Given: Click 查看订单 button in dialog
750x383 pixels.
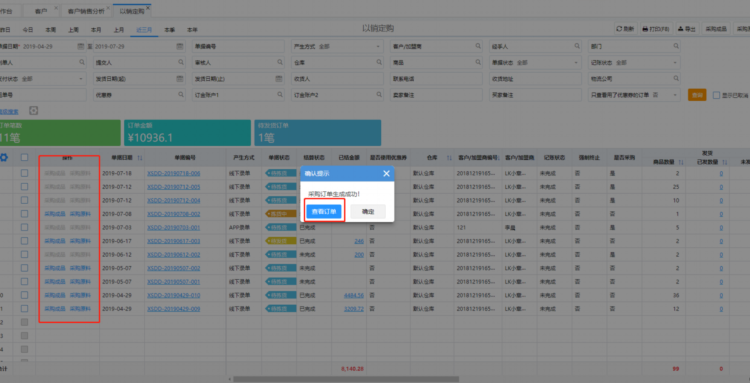Looking at the screenshot, I should click(324, 211).
